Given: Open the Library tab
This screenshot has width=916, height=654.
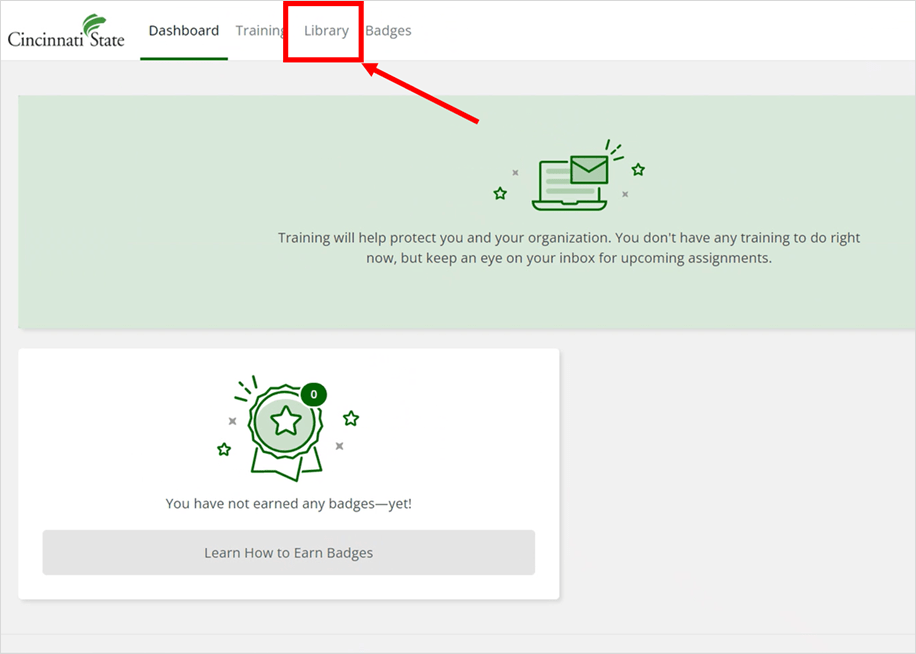Looking at the screenshot, I should coord(326,31).
